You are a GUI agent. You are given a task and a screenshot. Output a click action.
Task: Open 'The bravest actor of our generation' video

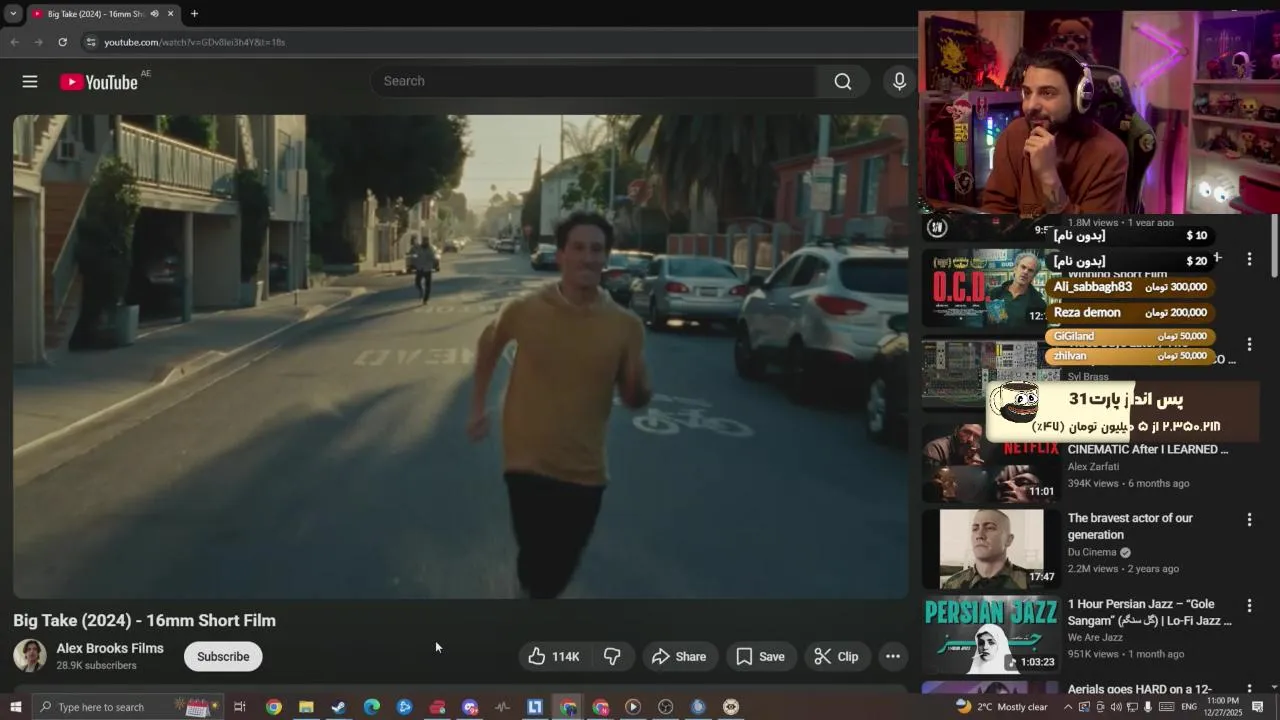(x=1130, y=526)
